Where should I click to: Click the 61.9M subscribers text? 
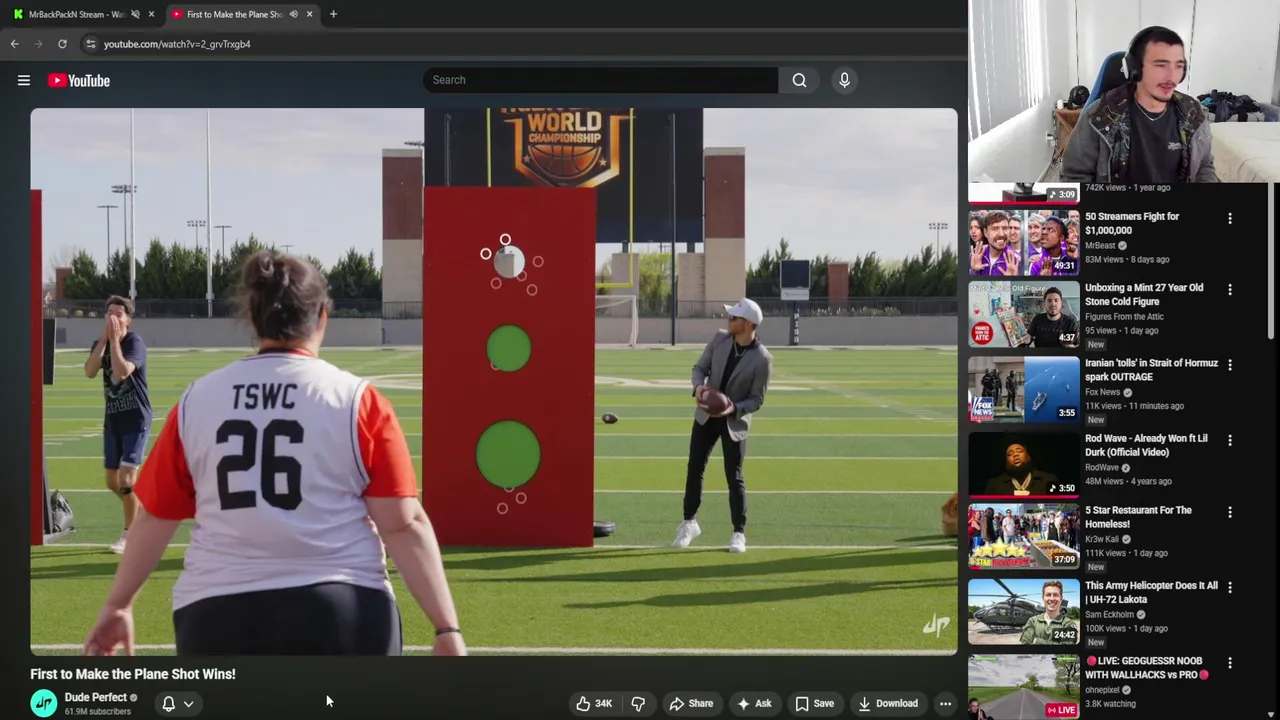click(98, 712)
